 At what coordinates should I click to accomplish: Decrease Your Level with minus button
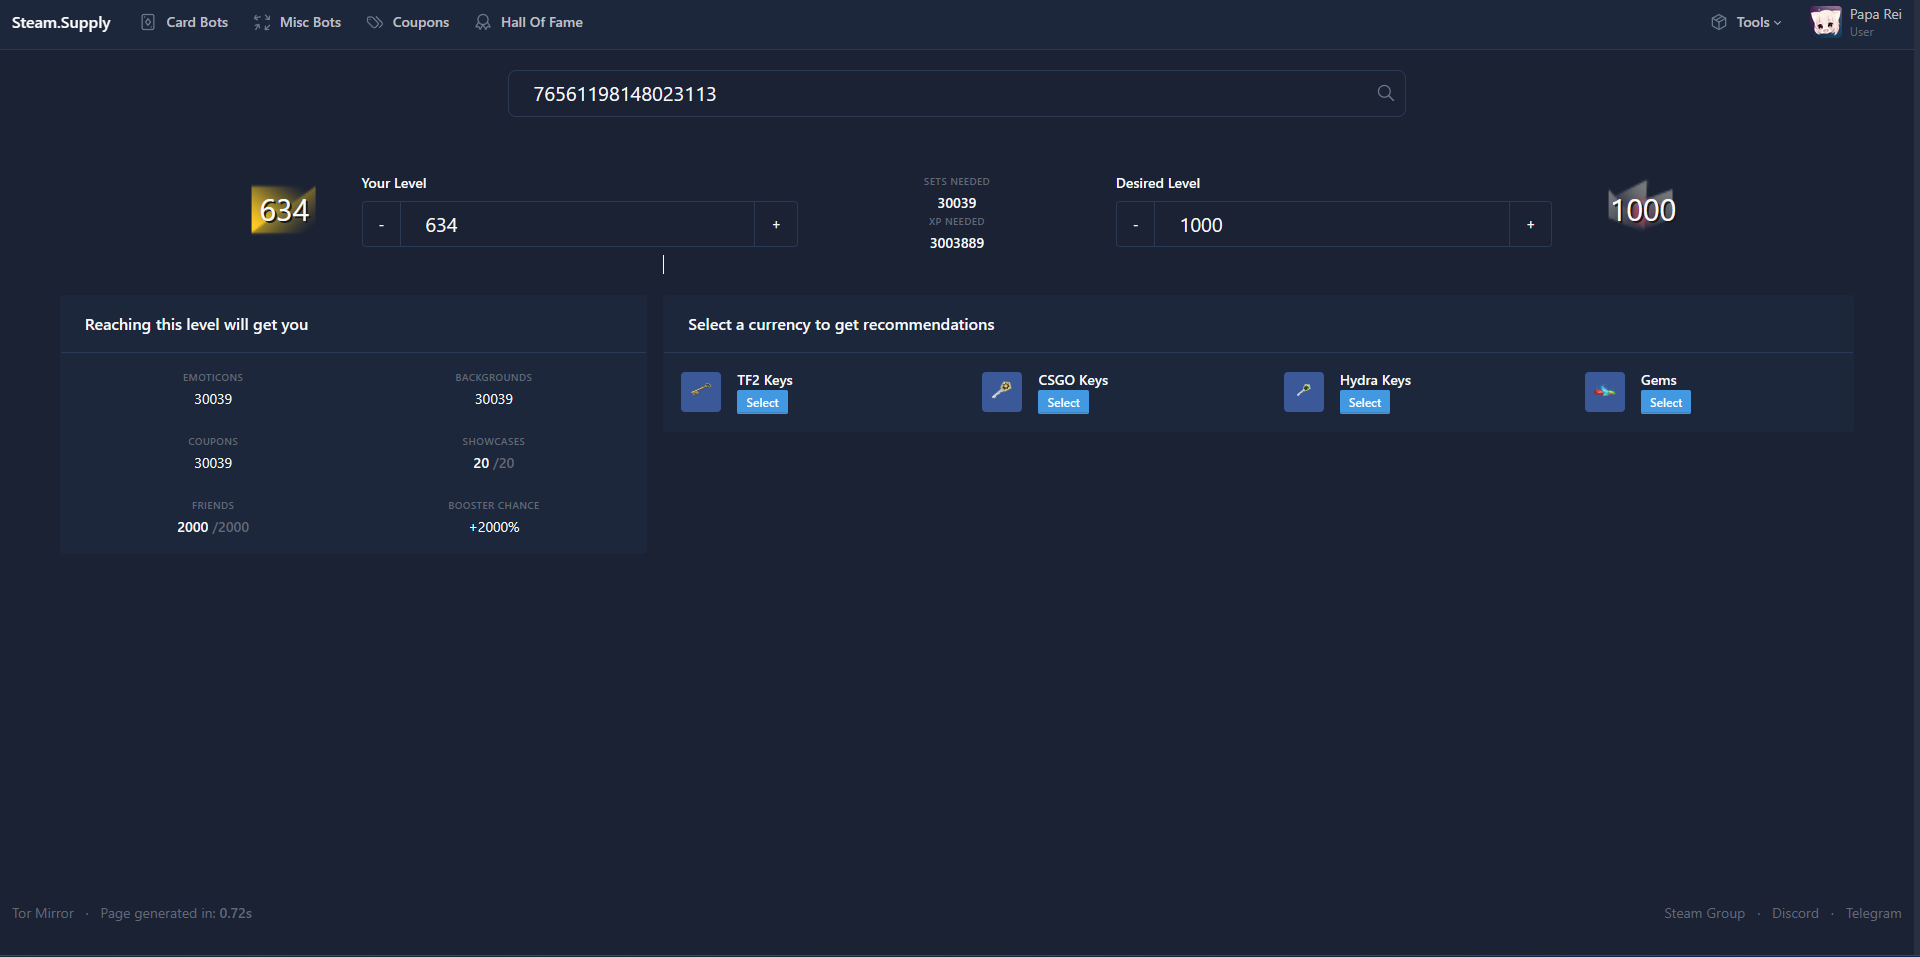click(x=381, y=224)
